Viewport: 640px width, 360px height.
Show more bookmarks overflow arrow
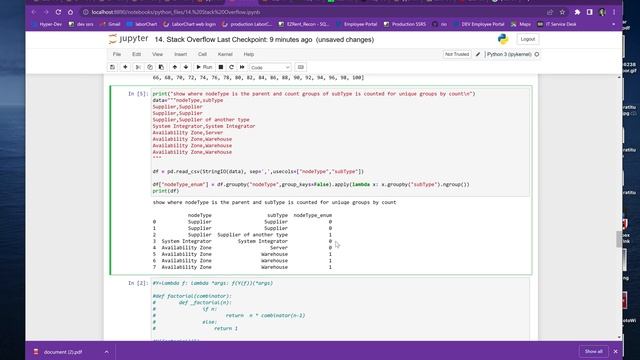point(613,24)
